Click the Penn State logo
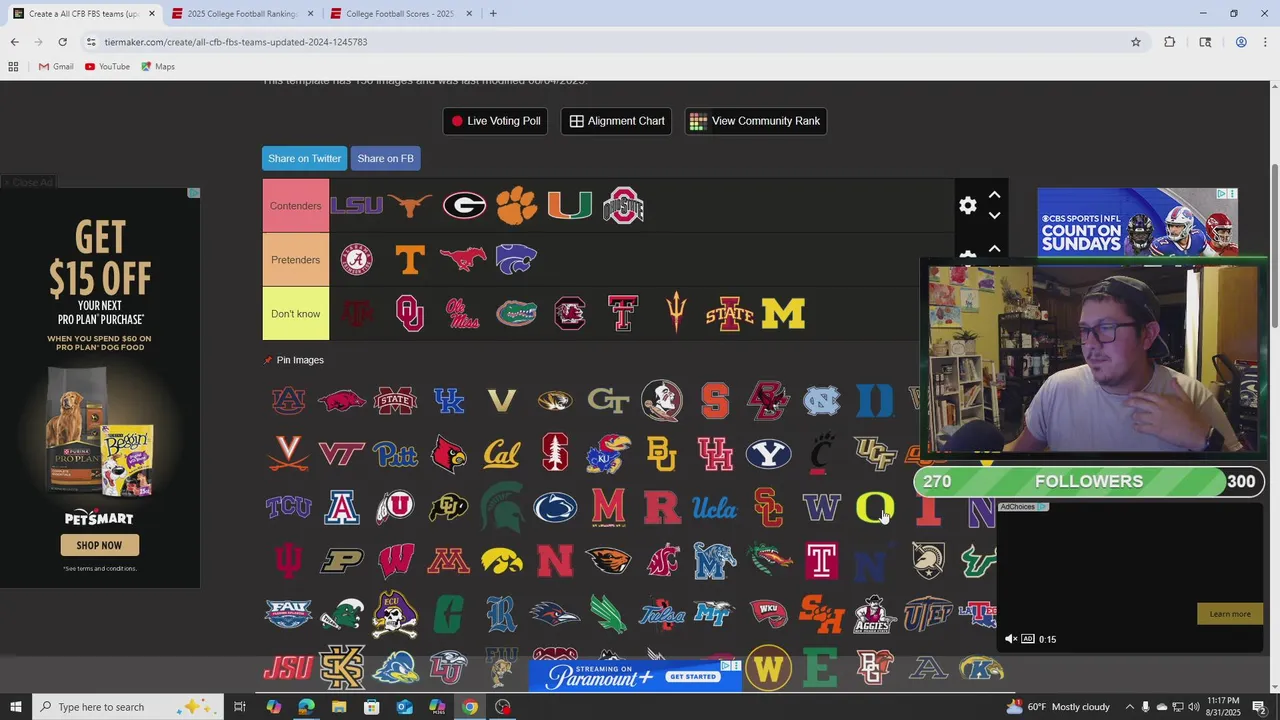Viewport: 1280px width, 720px height. [x=555, y=508]
